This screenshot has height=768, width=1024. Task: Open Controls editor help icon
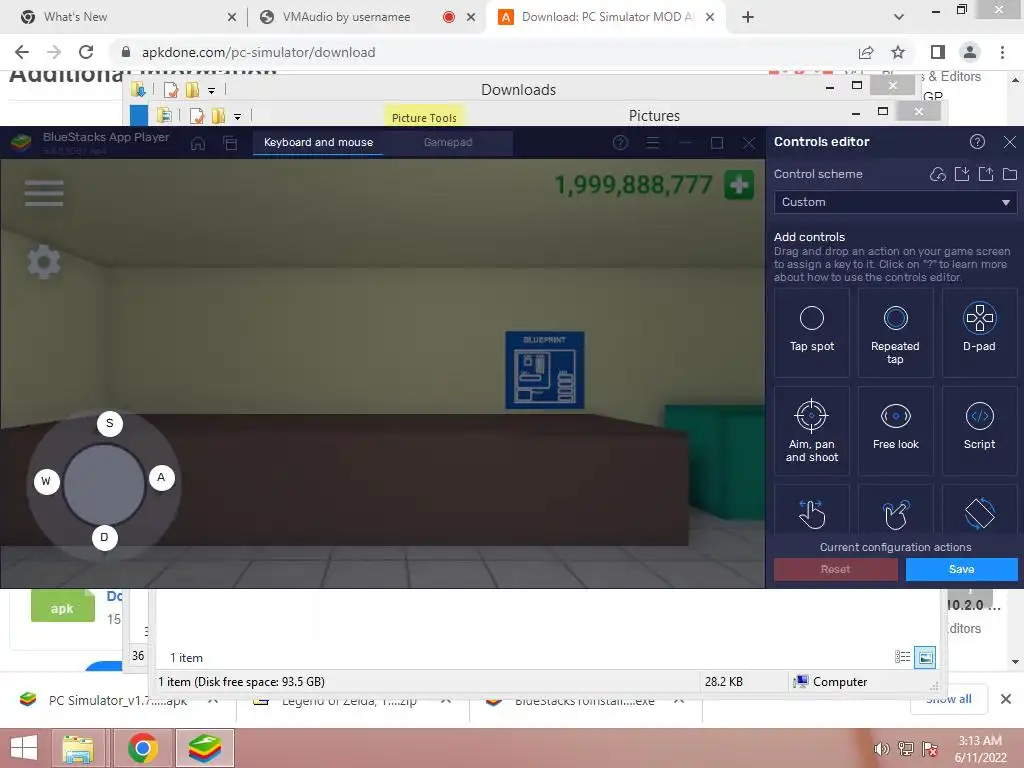coord(977,142)
